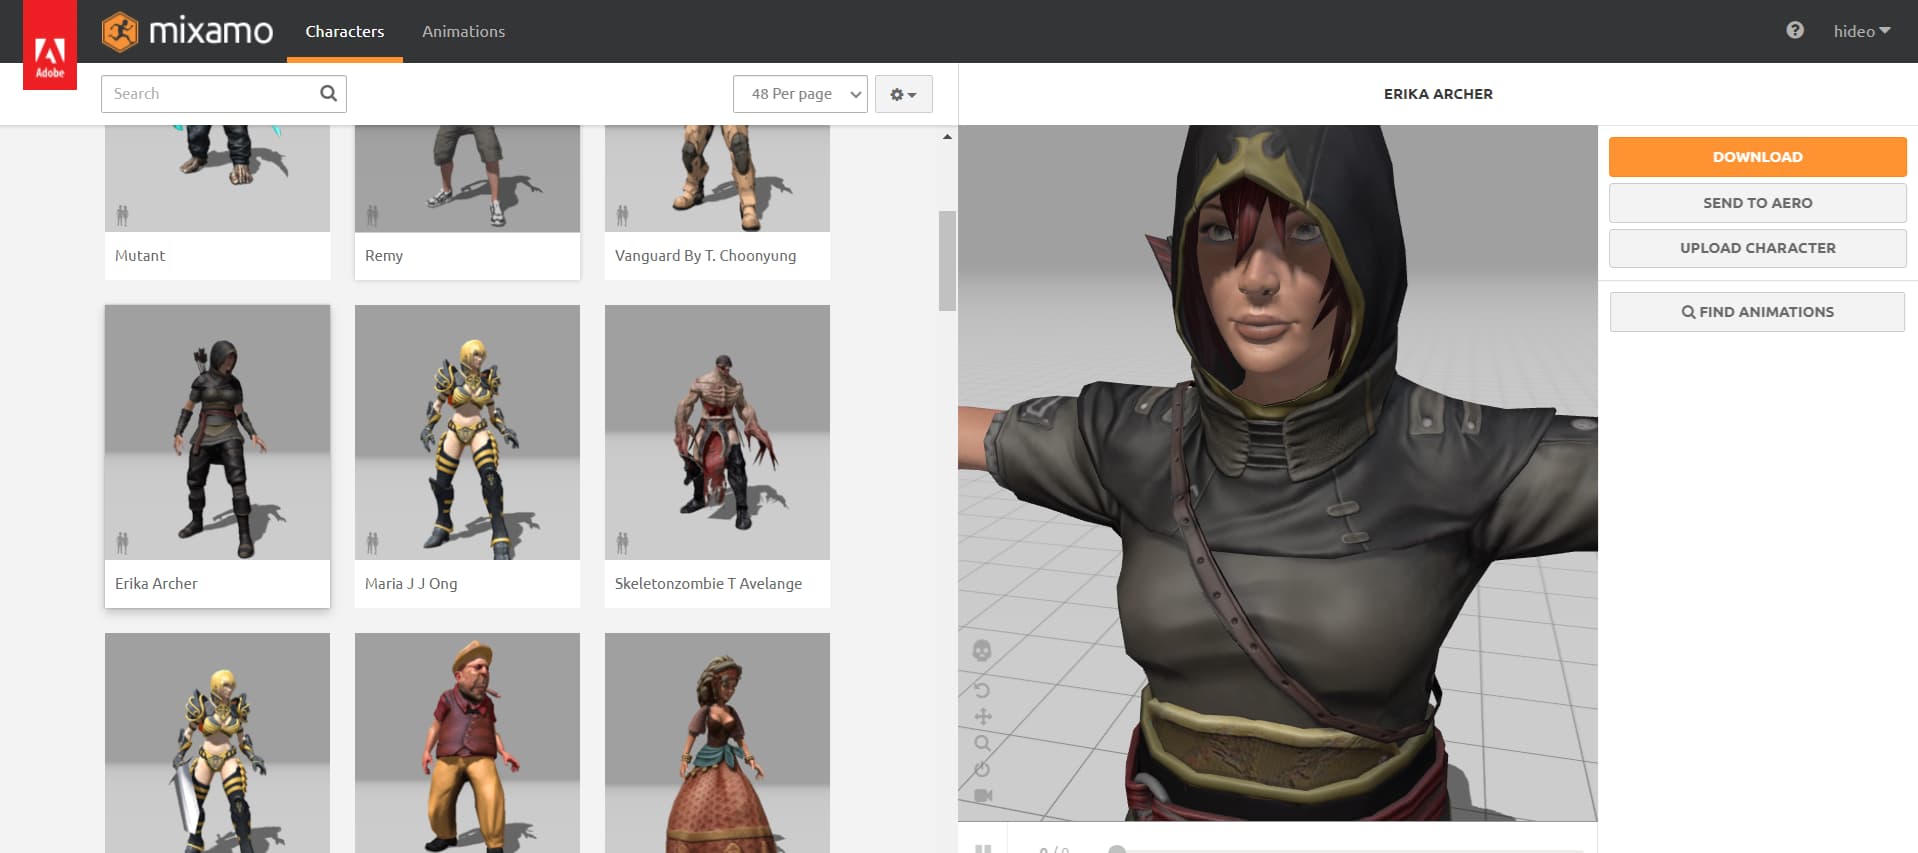The height and width of the screenshot is (853, 1918).
Task: Click the Download button
Action: [1757, 157]
